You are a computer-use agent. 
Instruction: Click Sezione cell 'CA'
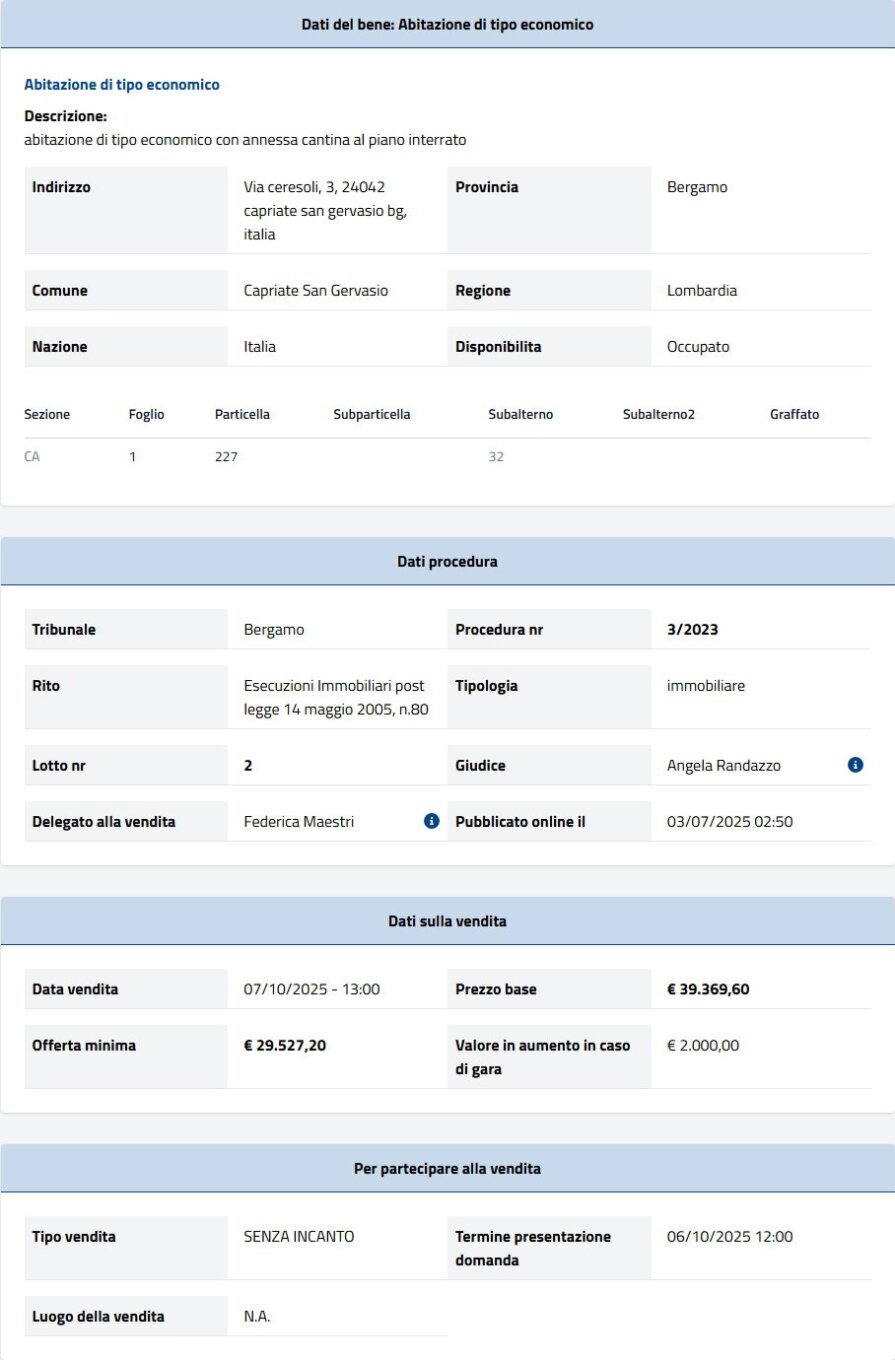33,458
